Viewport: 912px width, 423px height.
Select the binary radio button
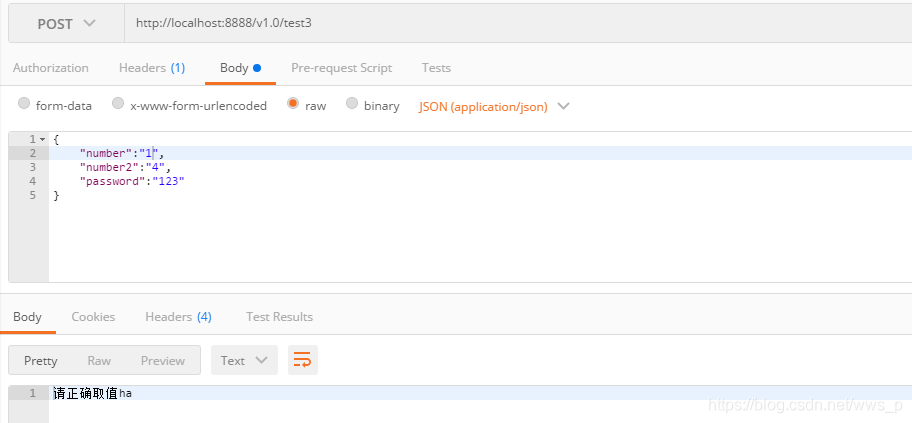(352, 104)
